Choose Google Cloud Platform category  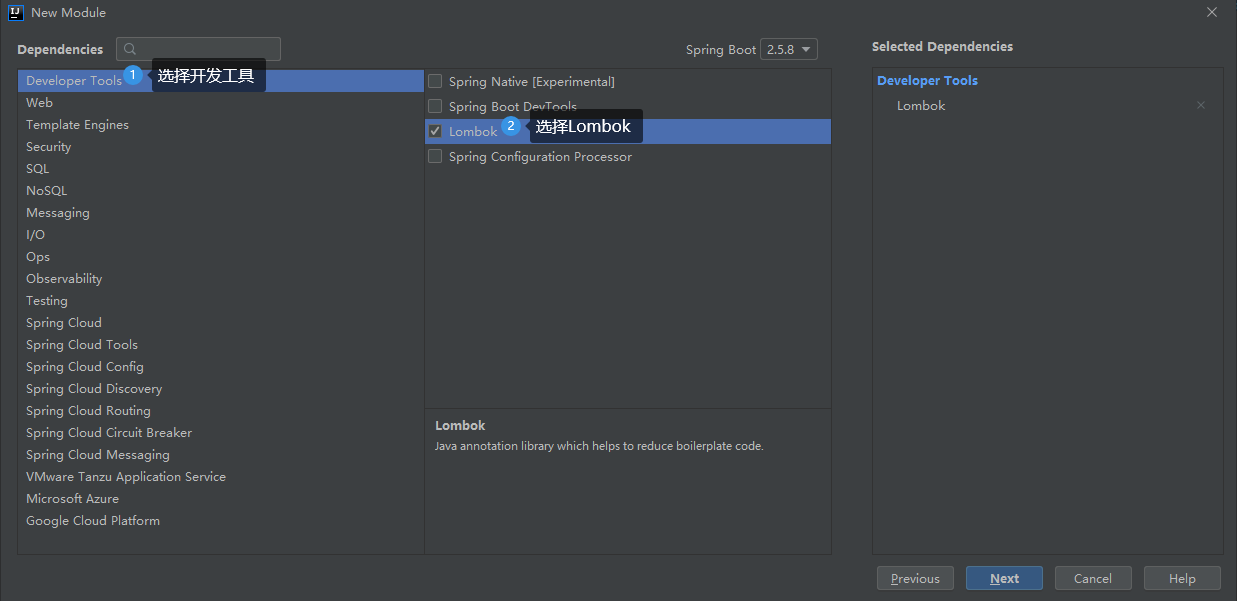coord(221,520)
